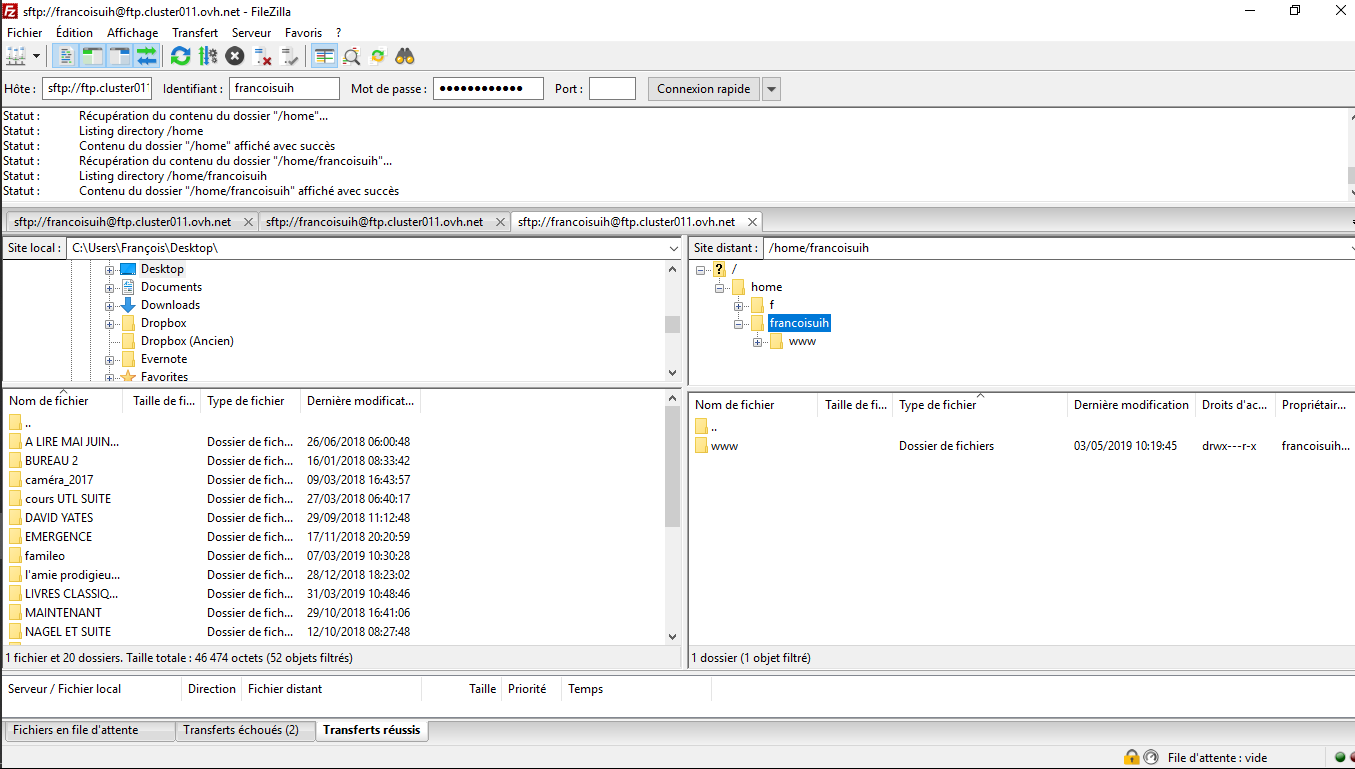The height and width of the screenshot is (769, 1355).
Task: Click the Connexion rapide button
Action: pos(703,89)
